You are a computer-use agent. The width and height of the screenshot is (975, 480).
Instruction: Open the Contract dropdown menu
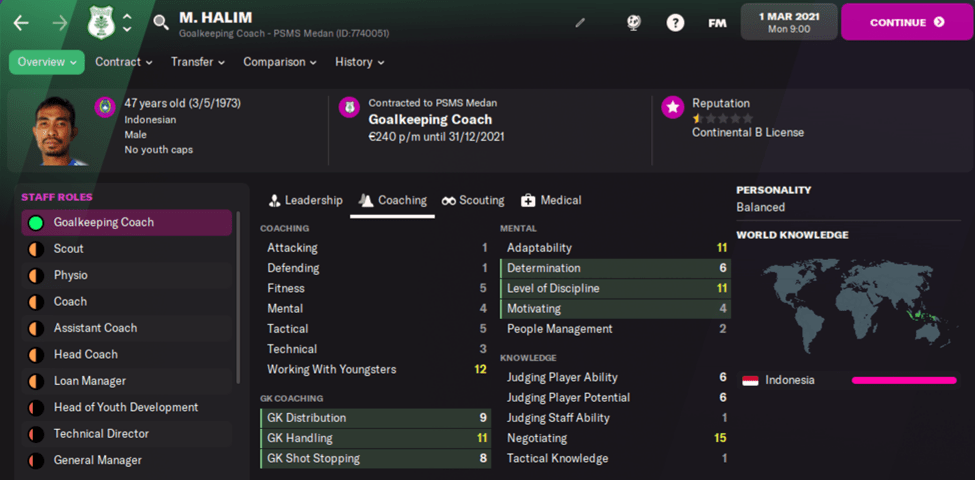pyautogui.click(x=124, y=62)
